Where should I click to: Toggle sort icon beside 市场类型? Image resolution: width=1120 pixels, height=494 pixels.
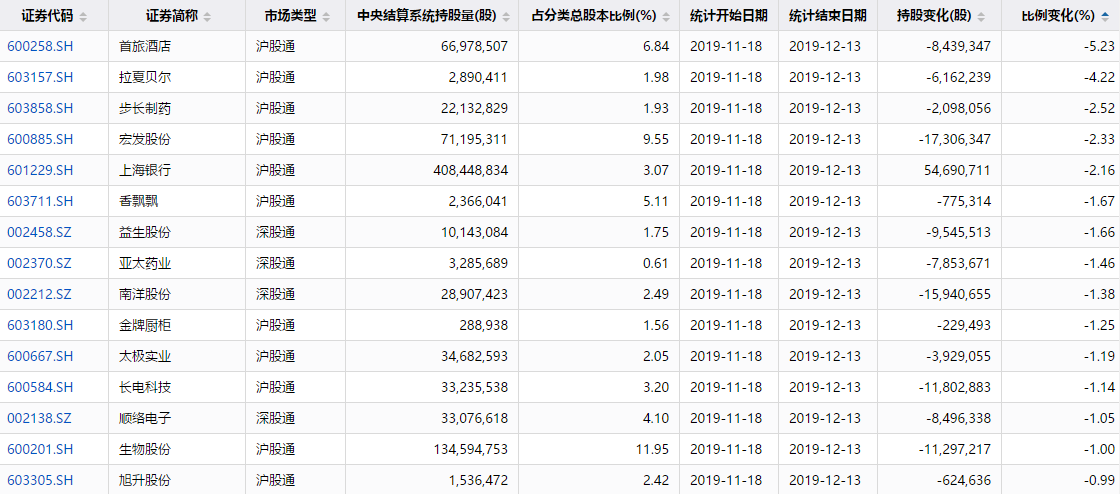(x=326, y=16)
